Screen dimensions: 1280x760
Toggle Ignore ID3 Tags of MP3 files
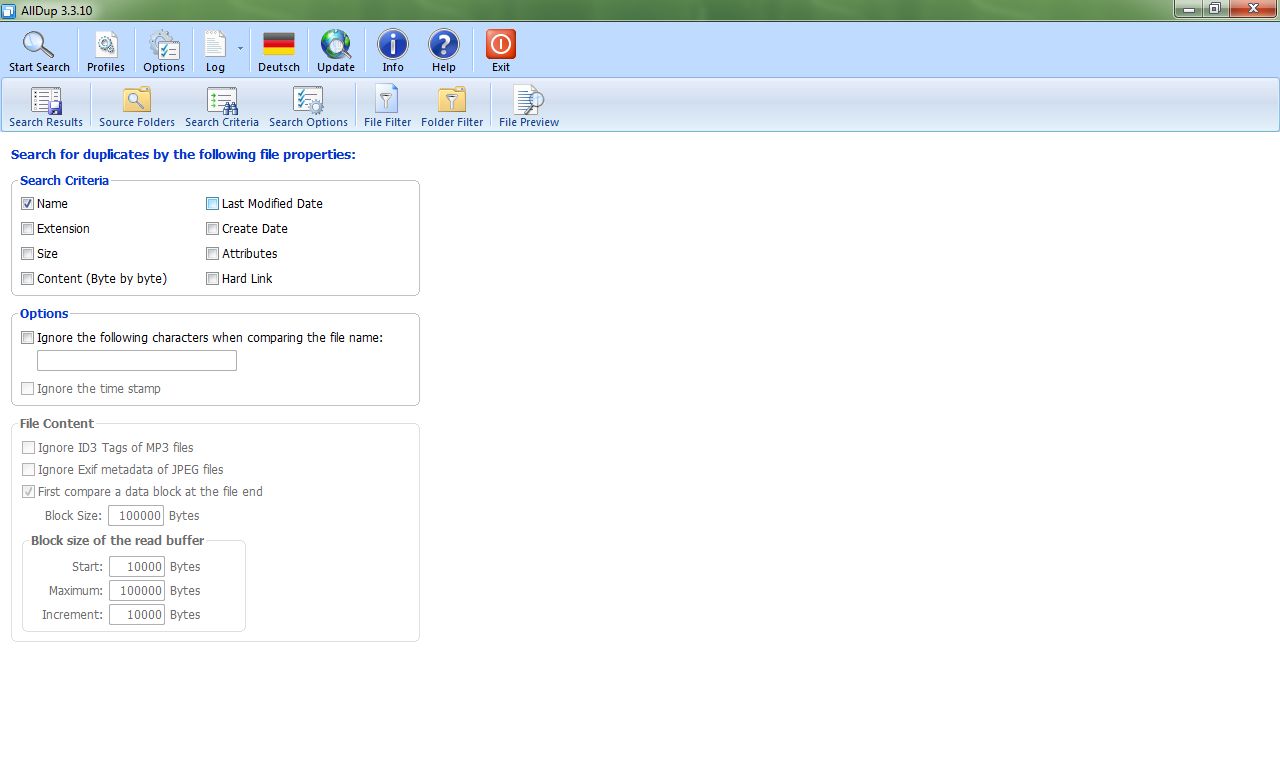(x=28, y=447)
